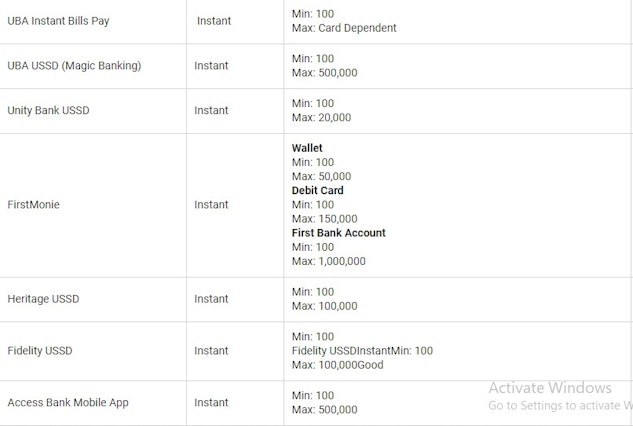
Task: Click the Heritage USSD method name
Action: [x=43, y=299]
